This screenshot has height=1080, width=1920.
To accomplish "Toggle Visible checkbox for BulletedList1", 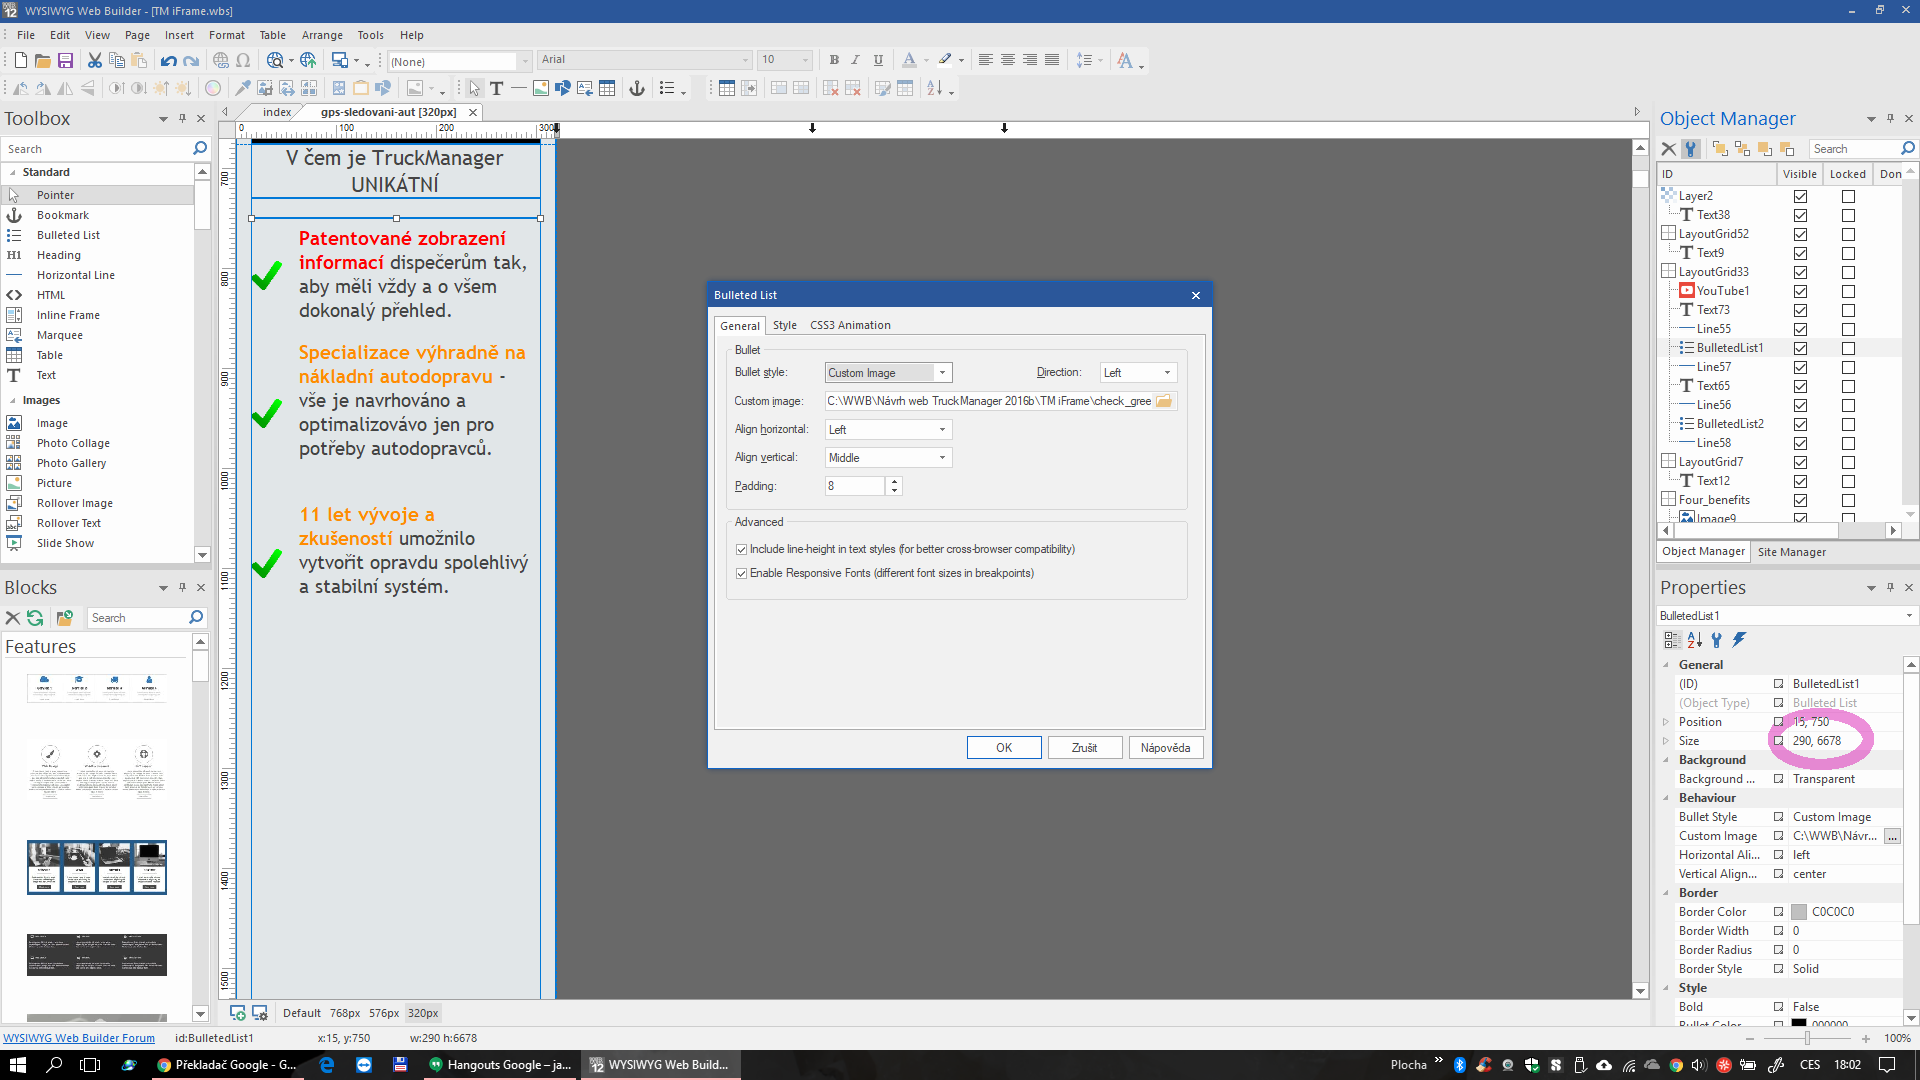I will 1800,348.
